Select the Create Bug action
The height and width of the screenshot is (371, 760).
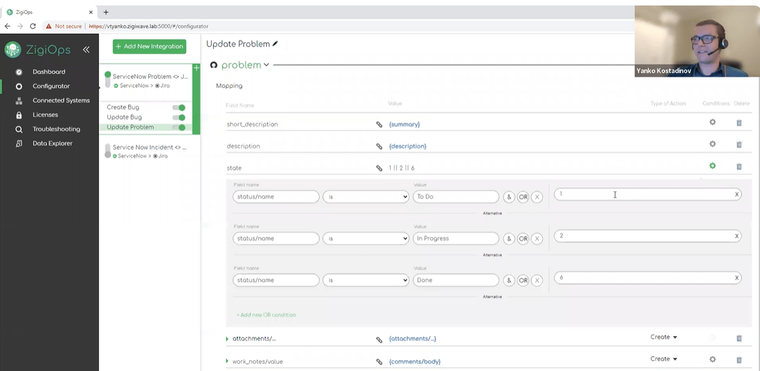(x=123, y=107)
